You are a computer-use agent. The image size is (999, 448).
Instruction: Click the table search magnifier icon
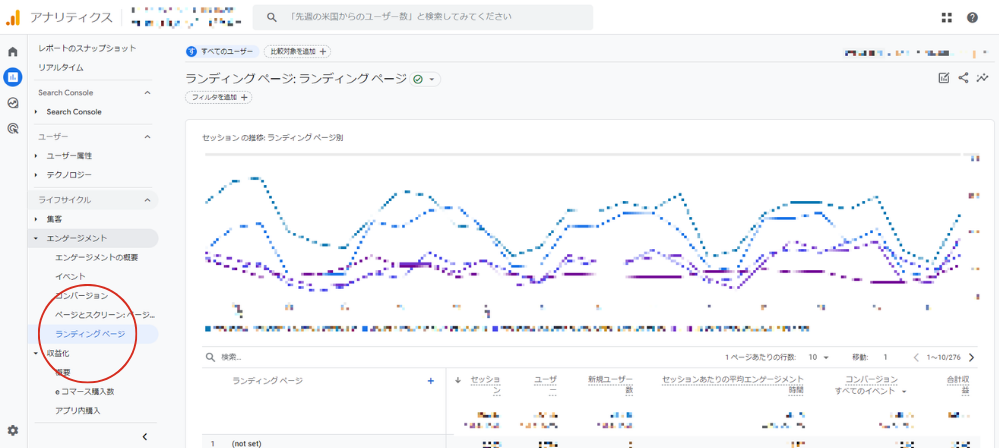pos(210,358)
